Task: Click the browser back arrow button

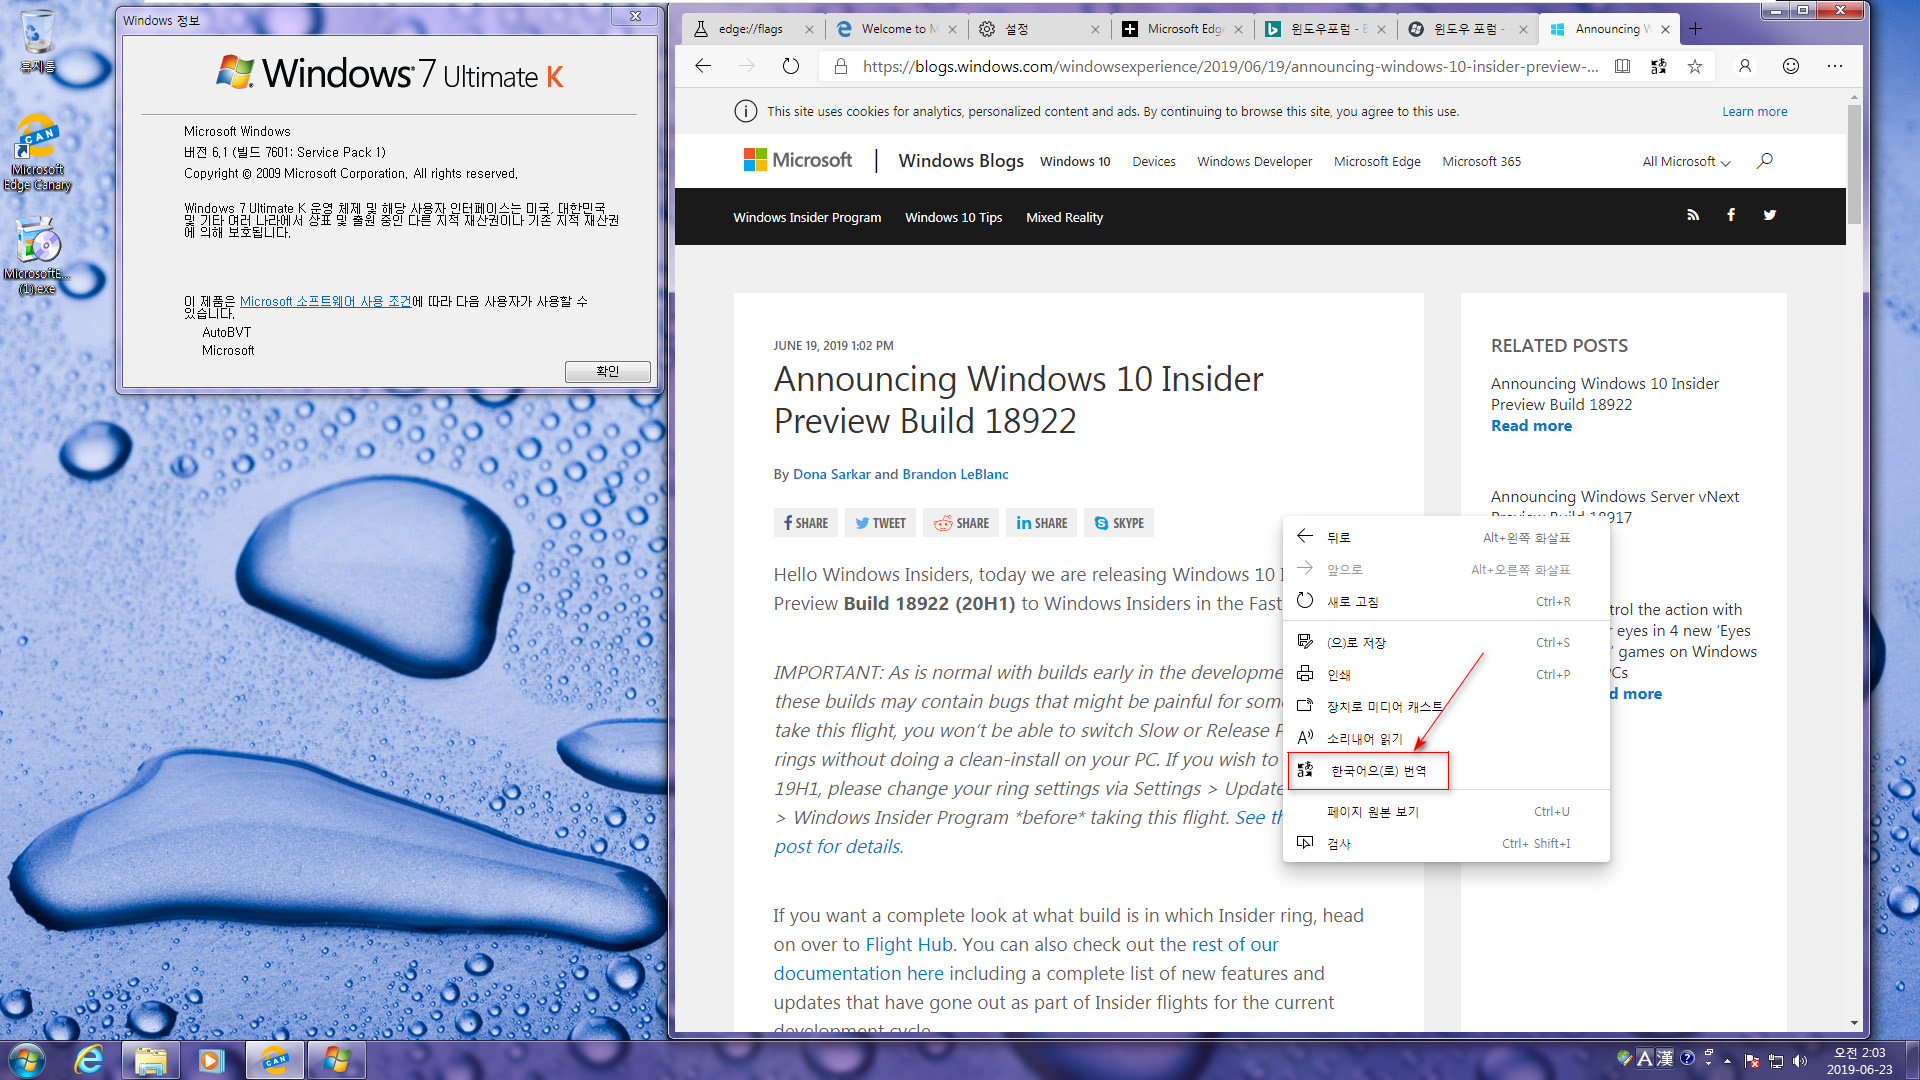Action: coord(703,66)
